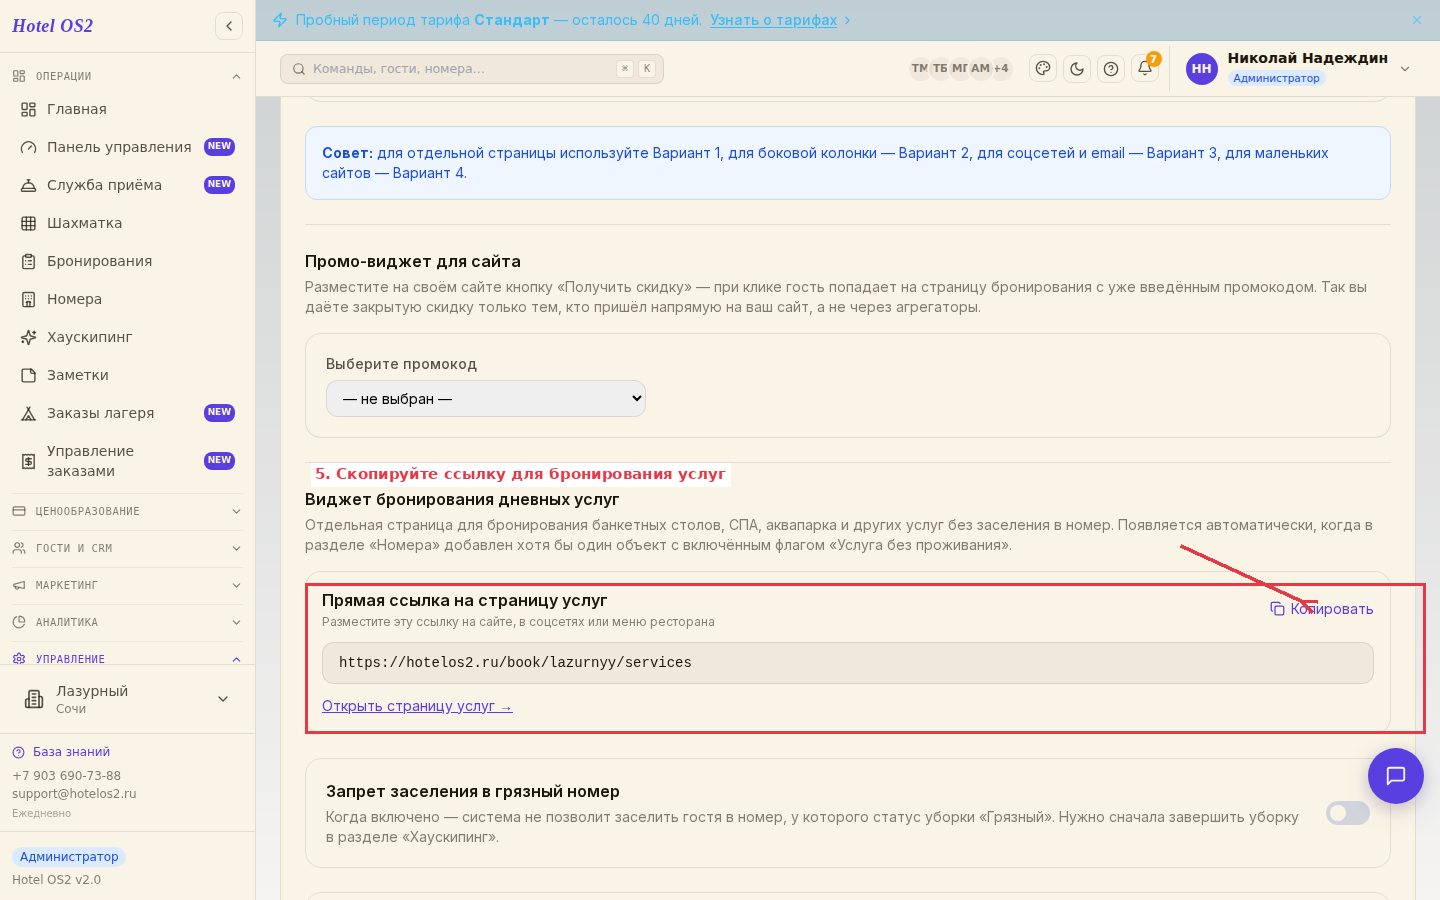This screenshot has width=1440, height=900.
Task: Enable the dirty room check-in ban toggle
Action: tap(1348, 813)
